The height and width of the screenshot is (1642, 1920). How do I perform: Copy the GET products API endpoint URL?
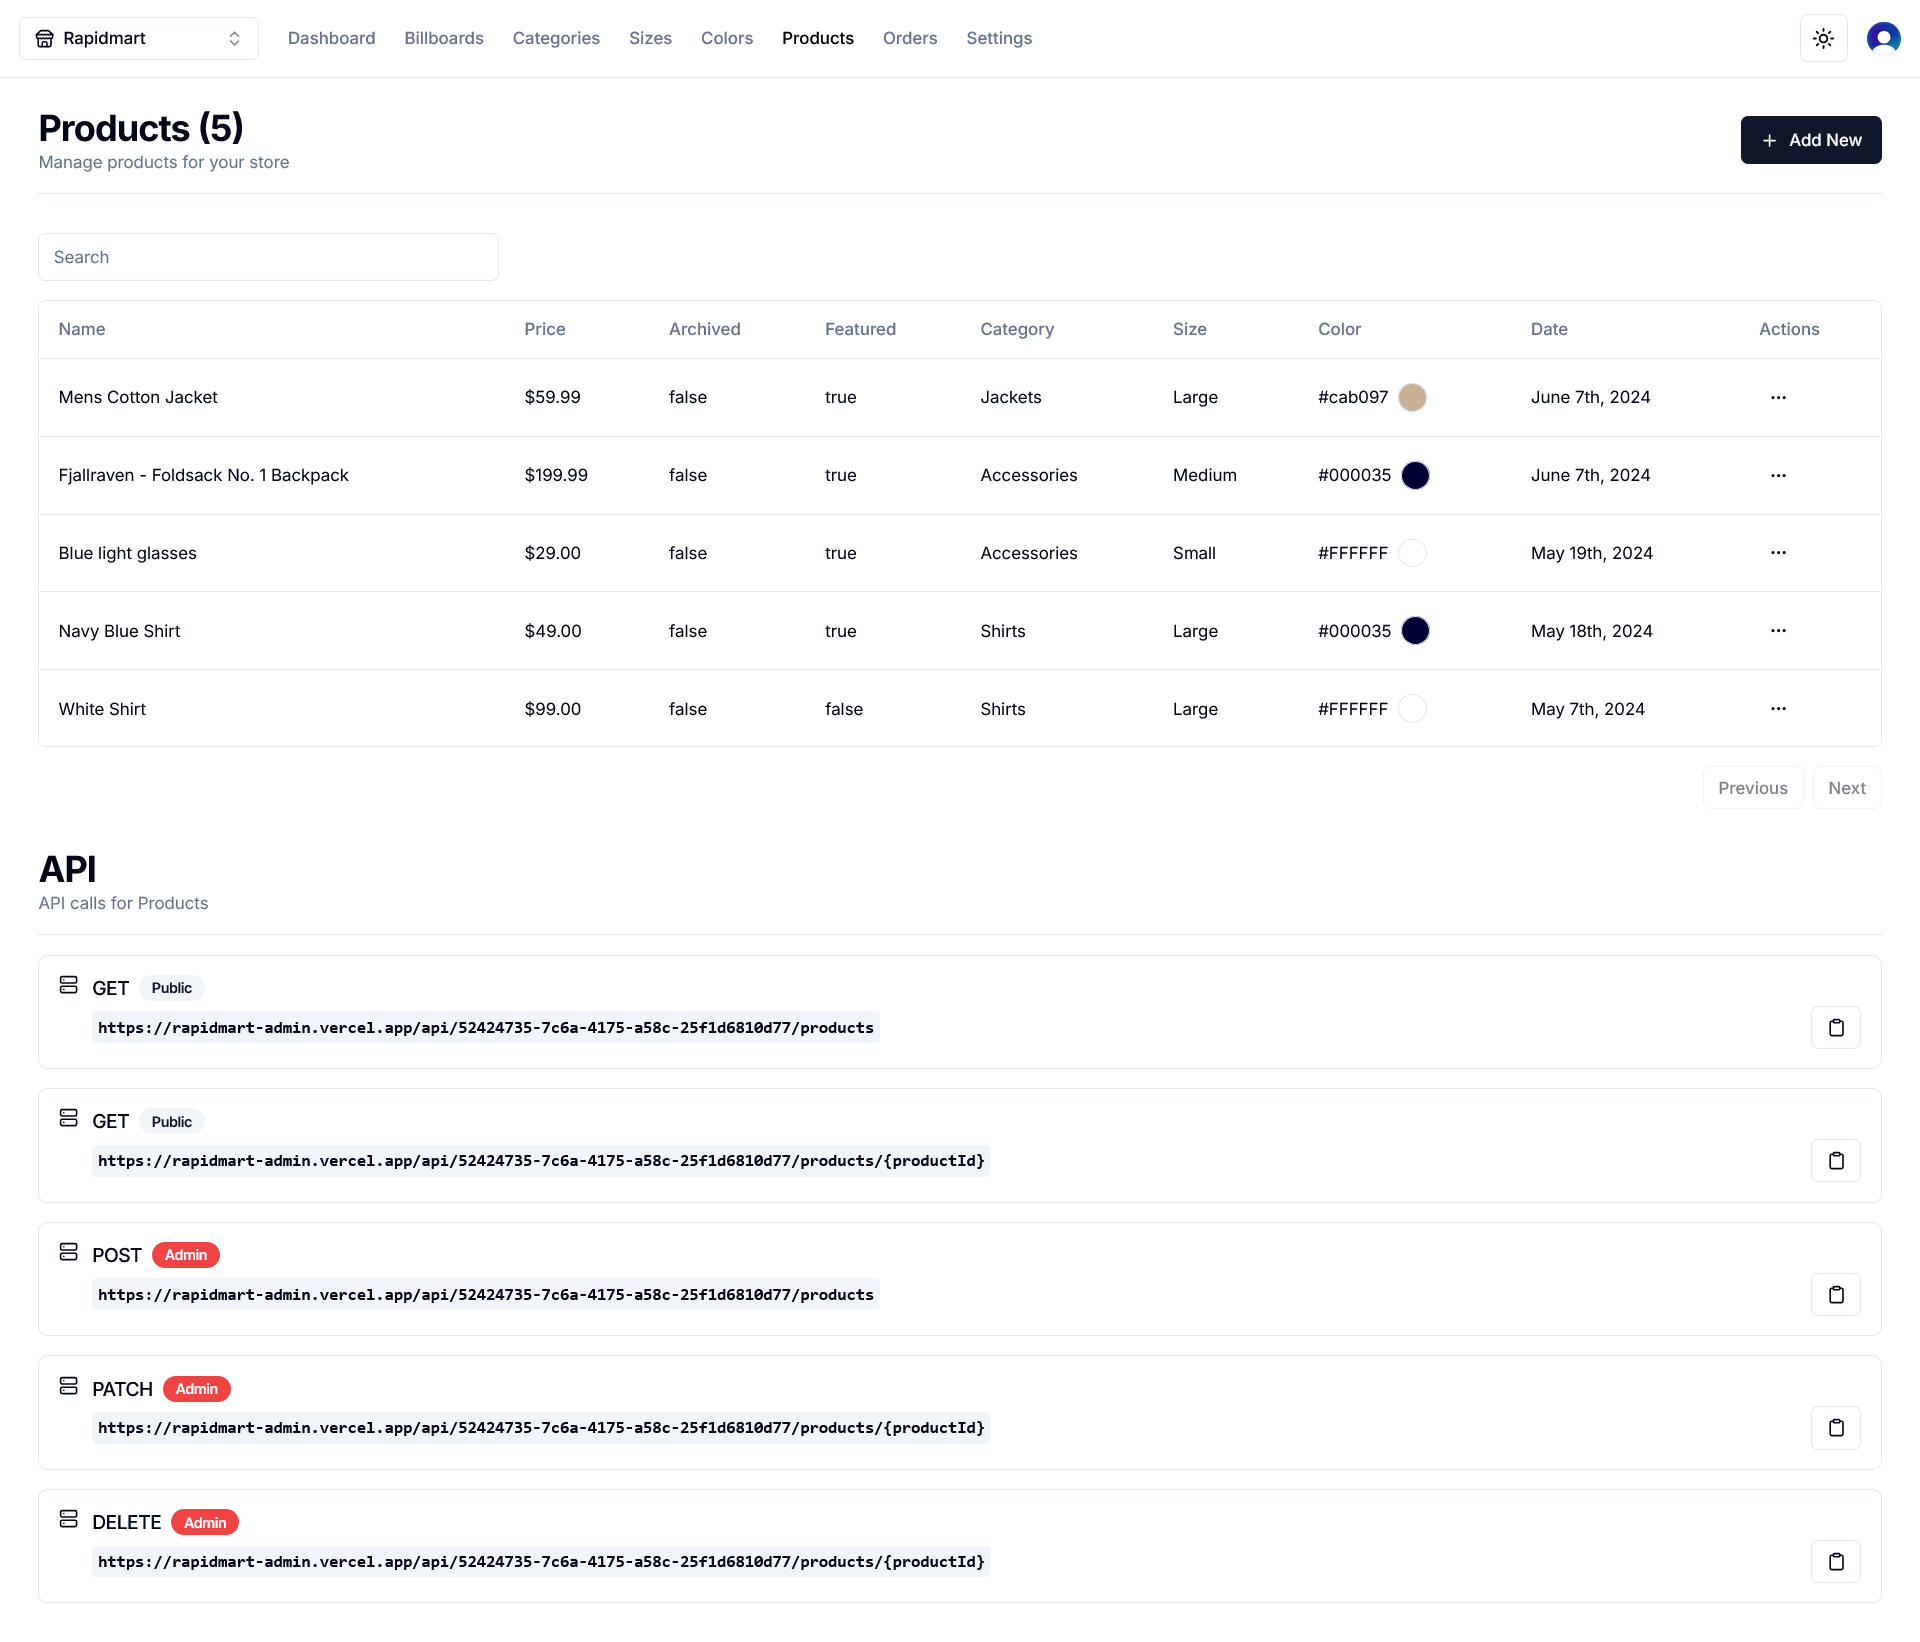click(1835, 1027)
